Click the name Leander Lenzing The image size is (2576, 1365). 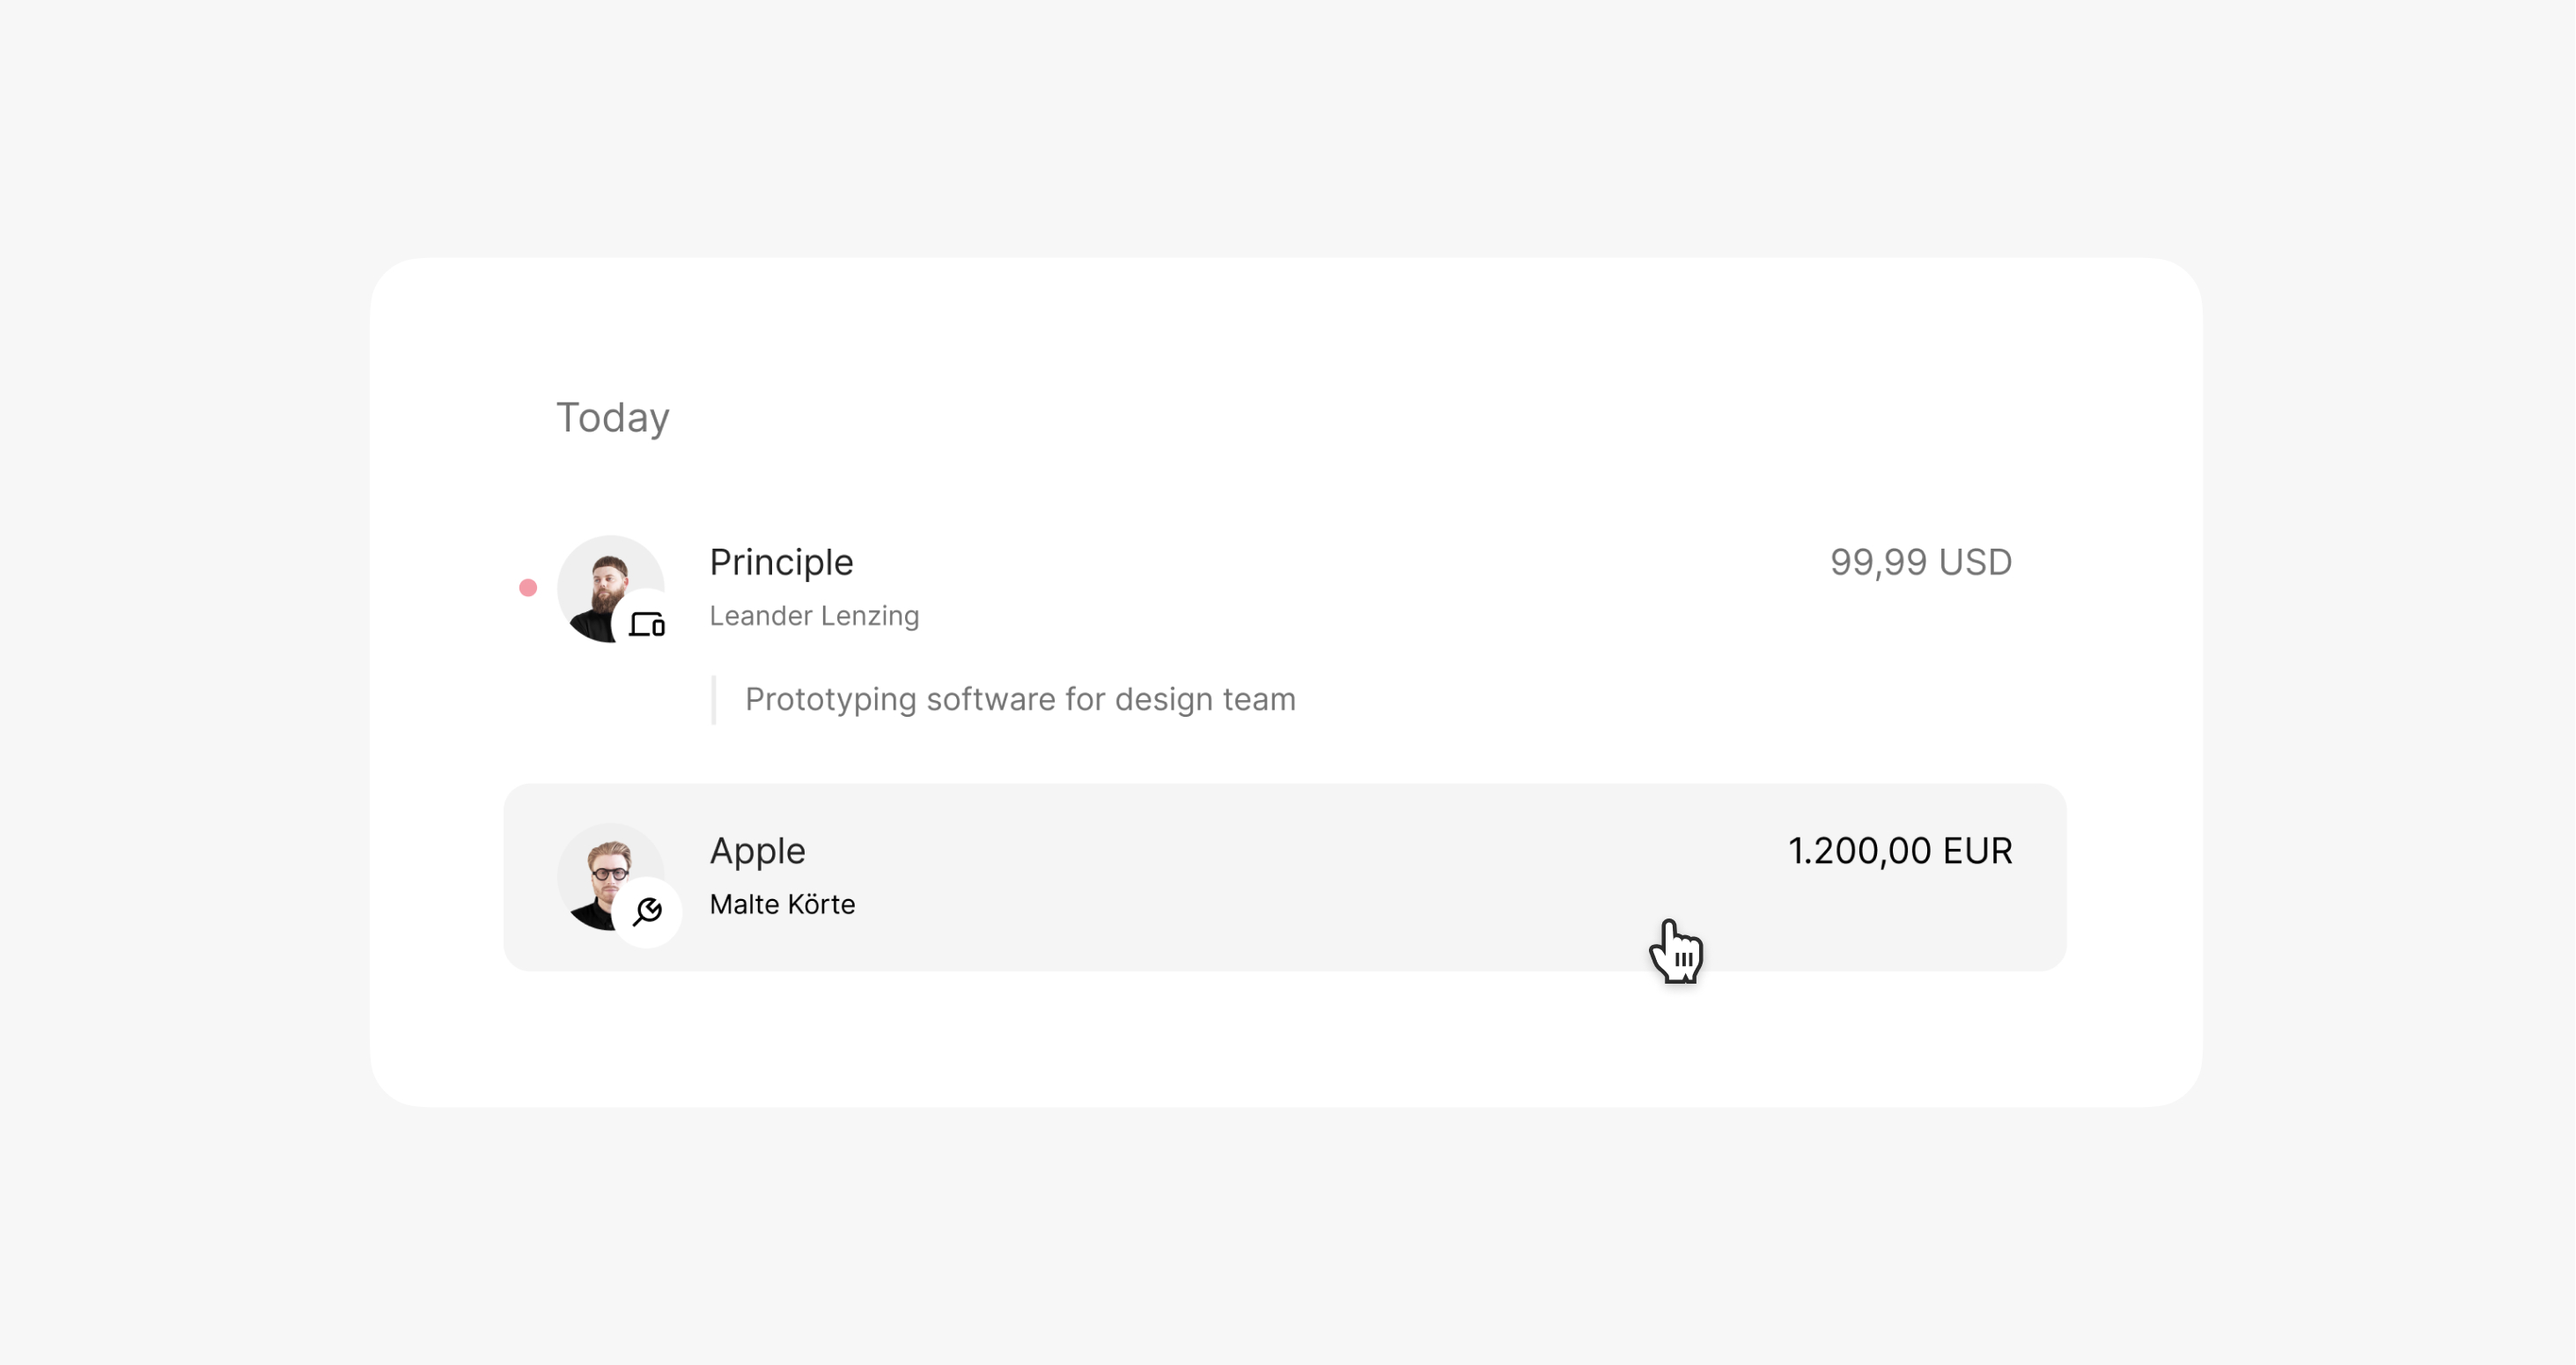pos(814,616)
